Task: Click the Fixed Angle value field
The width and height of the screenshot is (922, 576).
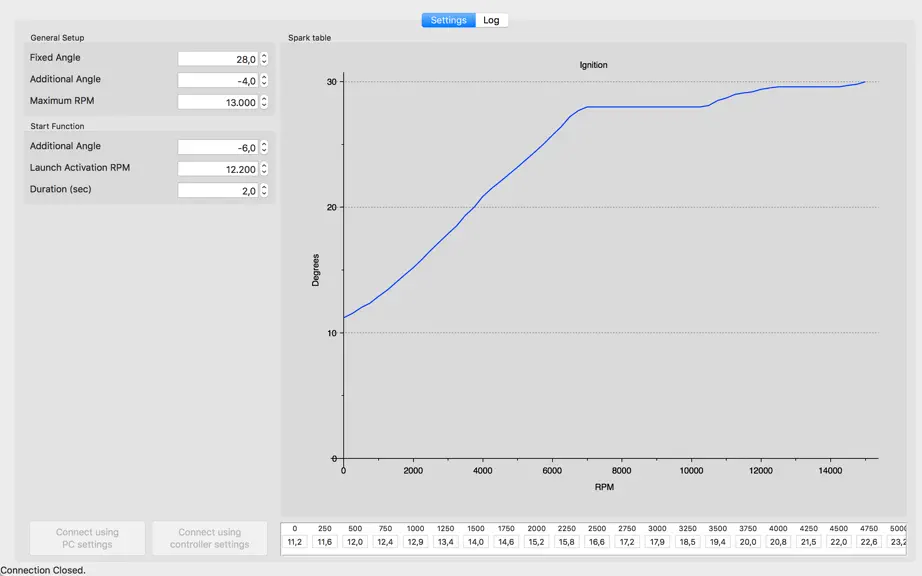Action: tap(218, 59)
